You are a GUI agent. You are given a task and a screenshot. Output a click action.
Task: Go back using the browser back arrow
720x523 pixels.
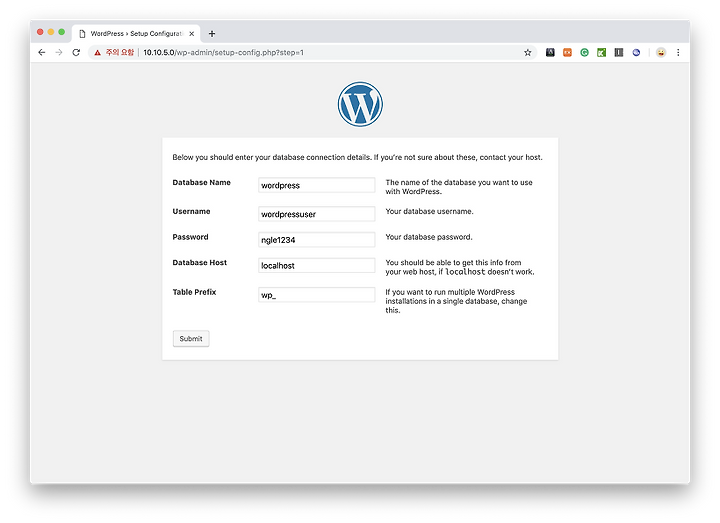click(x=42, y=53)
